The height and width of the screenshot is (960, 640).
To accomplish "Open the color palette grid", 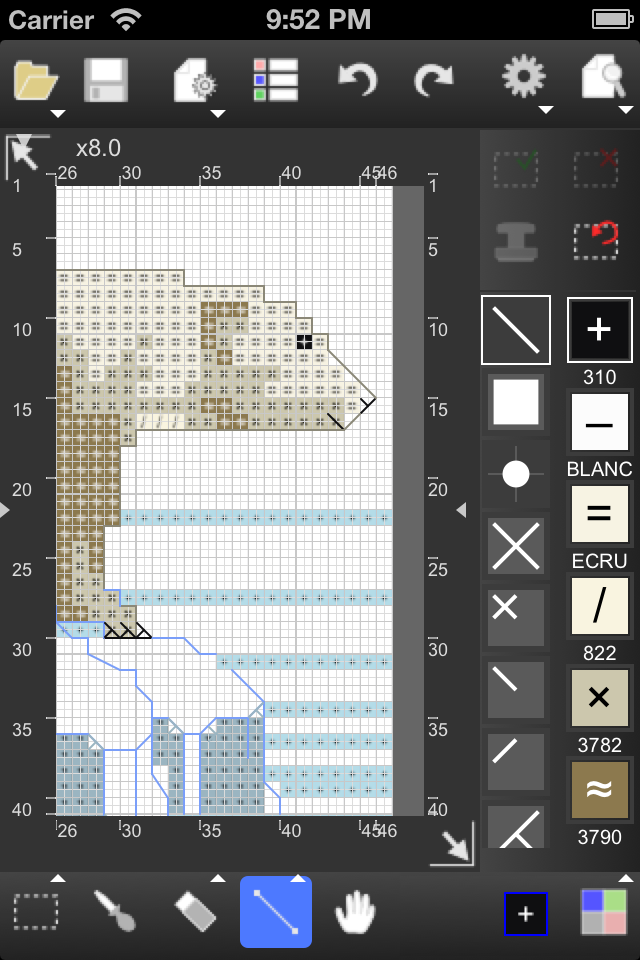I will pos(603,912).
